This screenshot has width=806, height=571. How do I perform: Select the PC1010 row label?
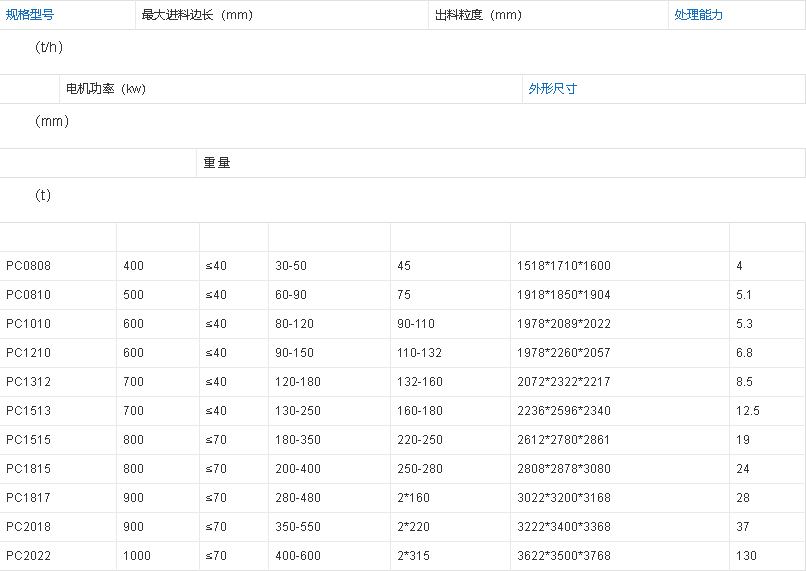pos(28,324)
